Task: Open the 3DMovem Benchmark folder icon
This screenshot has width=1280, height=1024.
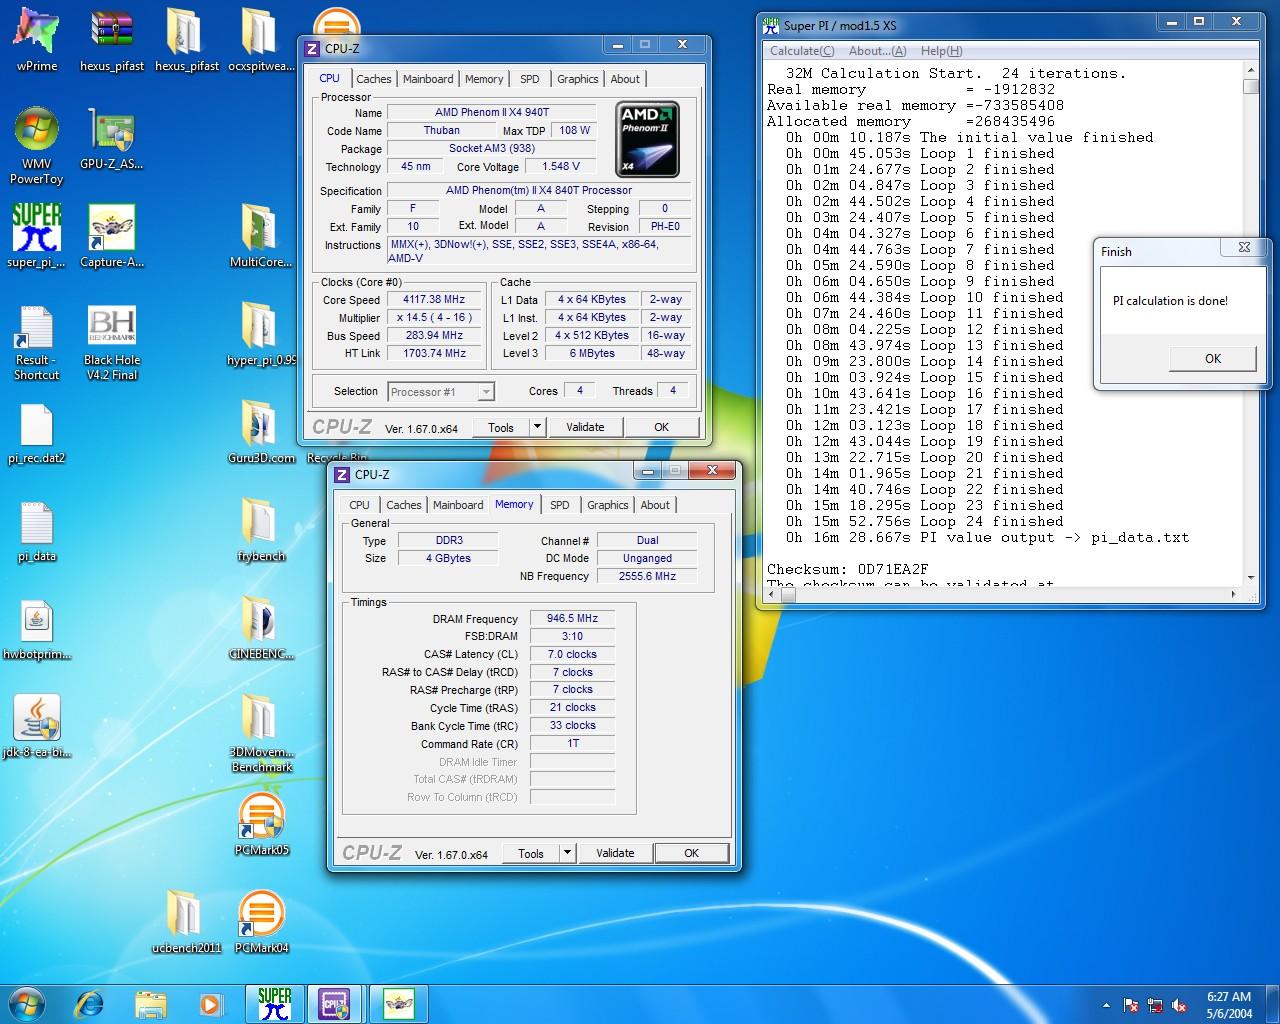Action: pyautogui.click(x=260, y=733)
